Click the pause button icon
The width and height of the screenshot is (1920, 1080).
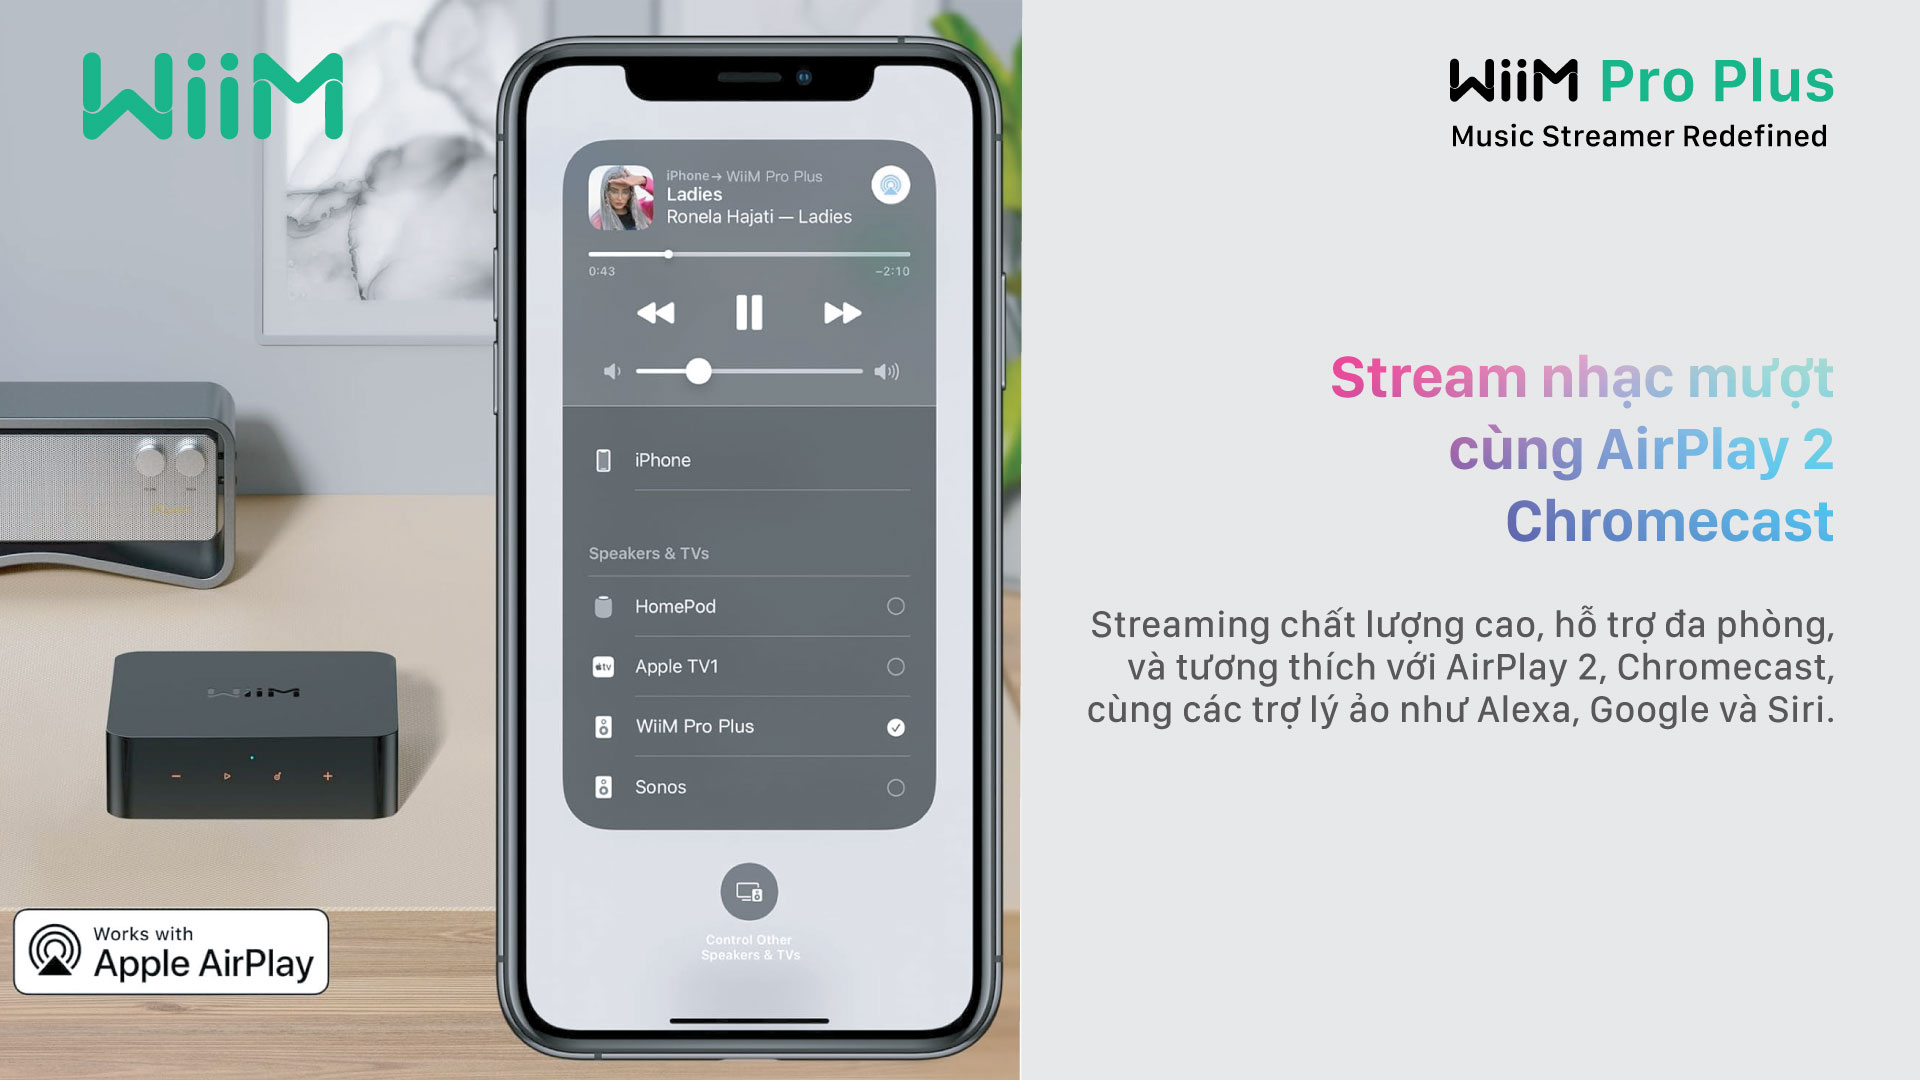tap(748, 313)
